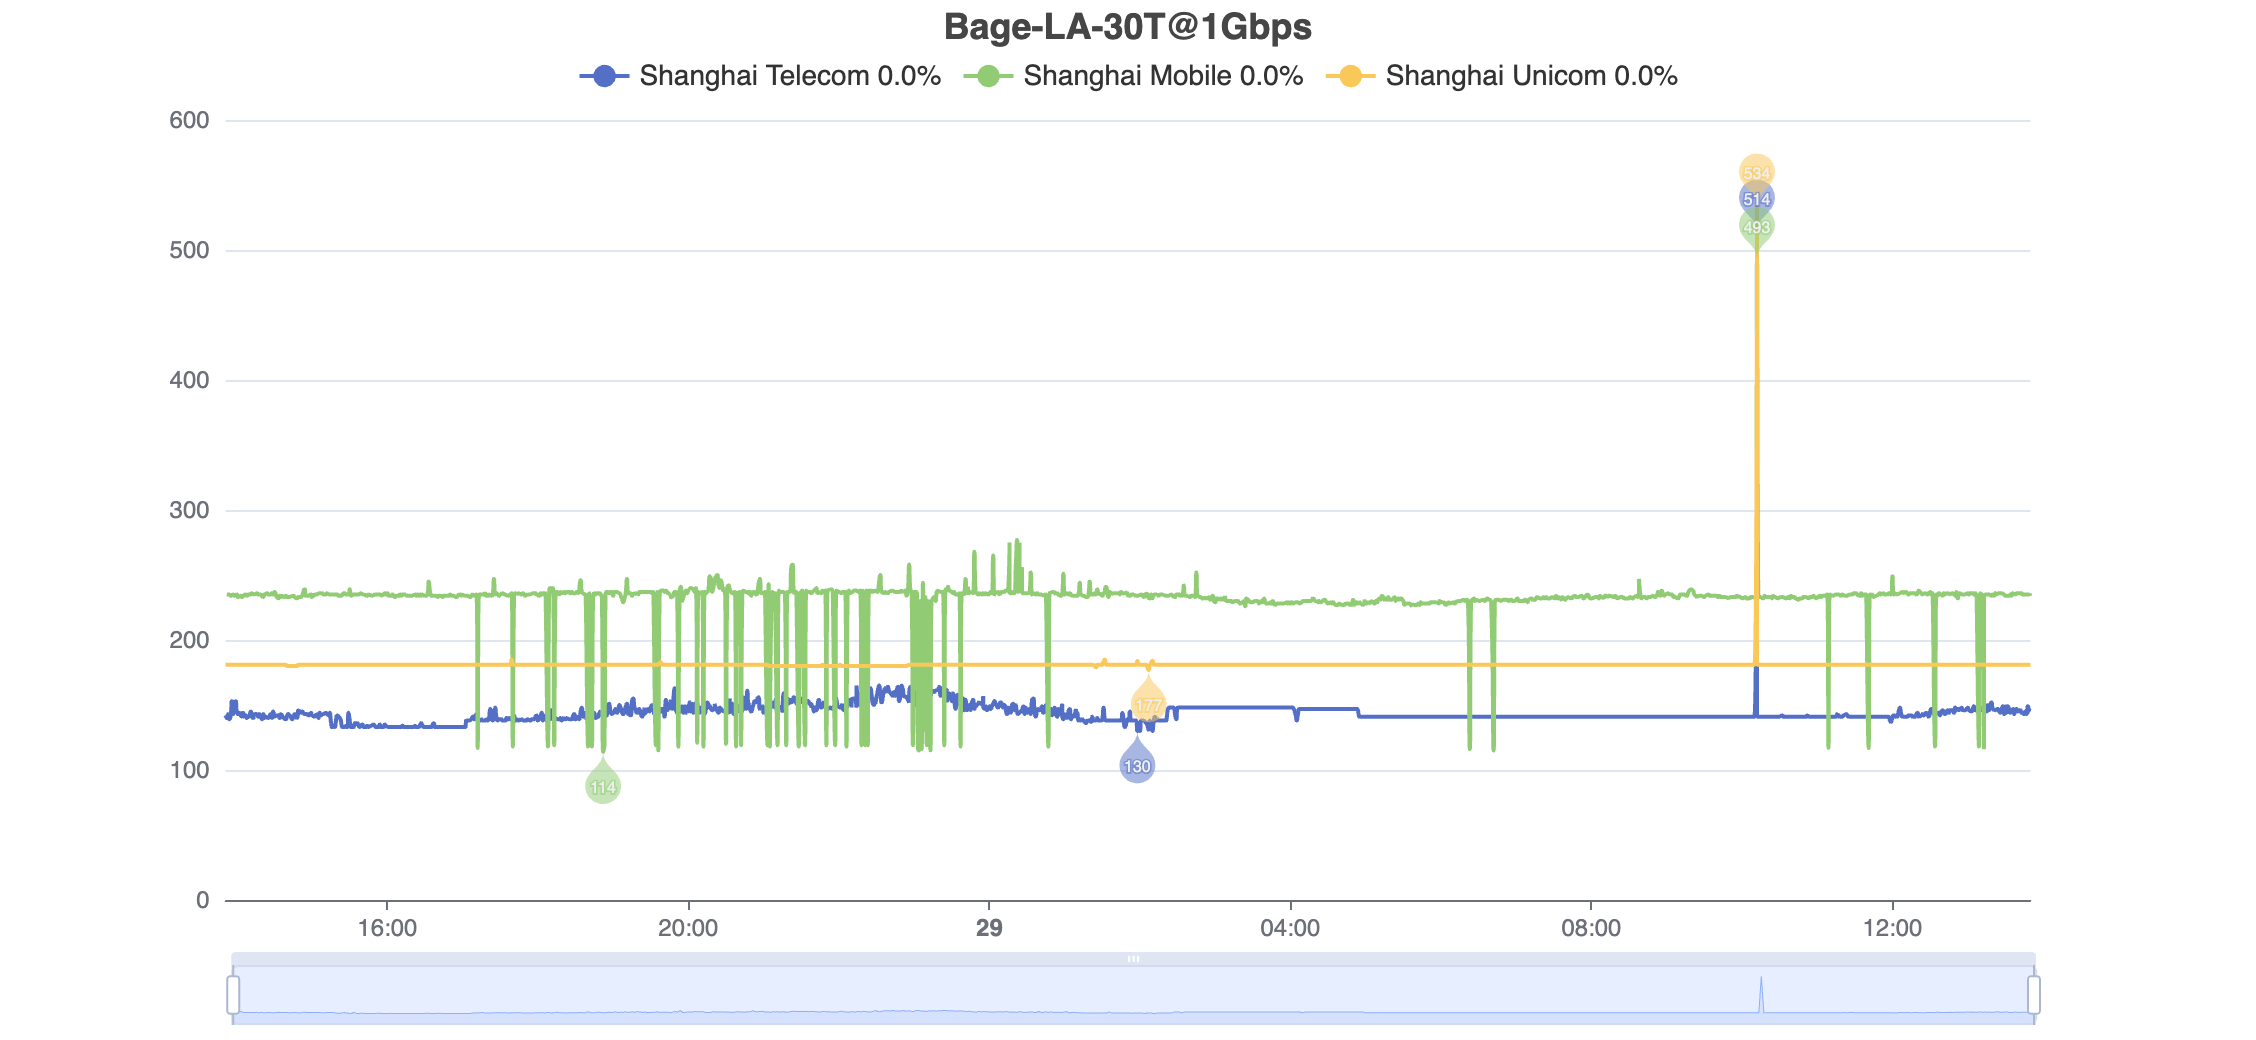
Task: Click the 600 y-axis value label
Action: pyautogui.click(x=189, y=121)
